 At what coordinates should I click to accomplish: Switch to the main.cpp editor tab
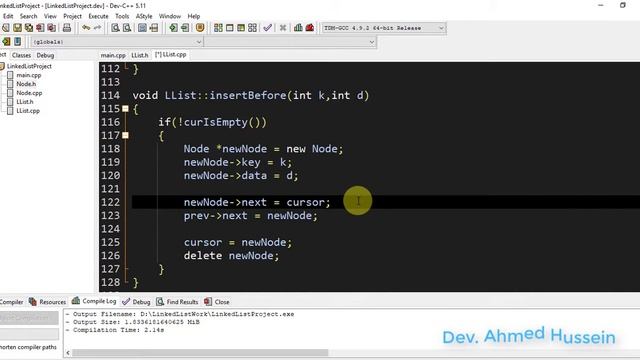click(113, 55)
